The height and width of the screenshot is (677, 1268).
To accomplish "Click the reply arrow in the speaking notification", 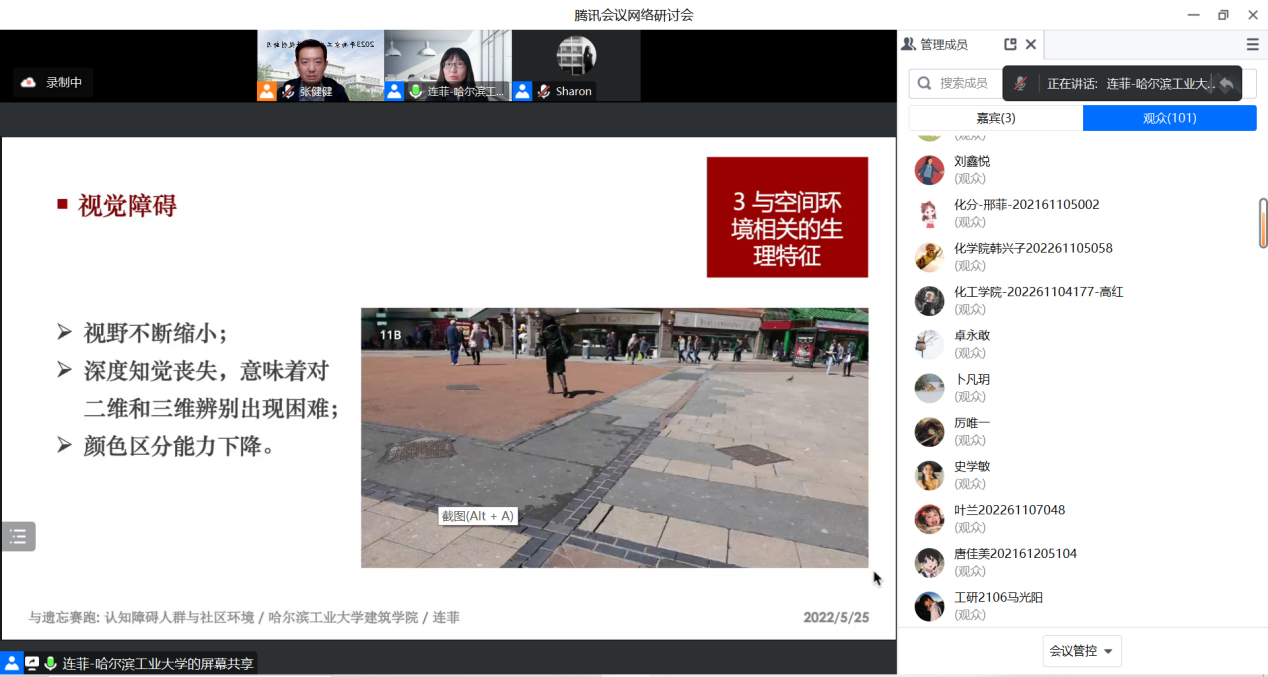I will [x=1227, y=84].
